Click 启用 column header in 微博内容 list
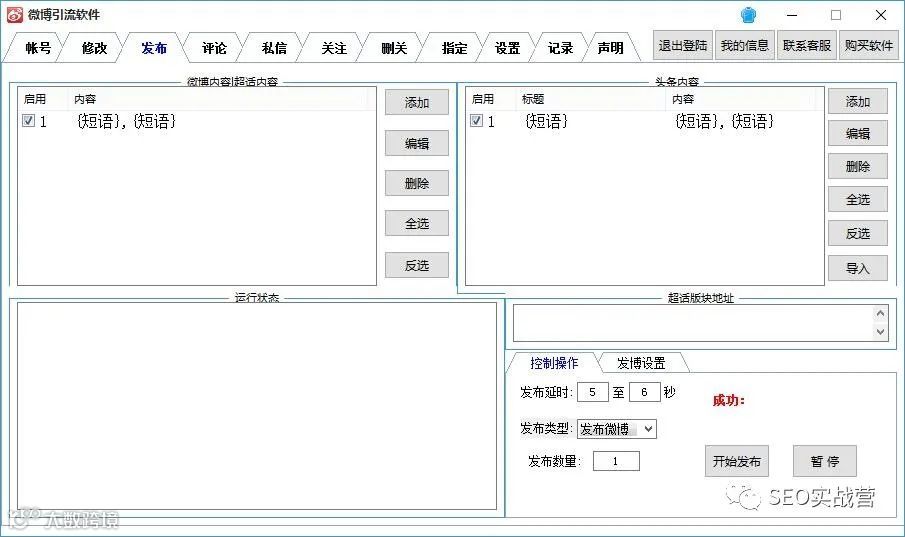This screenshot has width=905, height=537. (43, 99)
